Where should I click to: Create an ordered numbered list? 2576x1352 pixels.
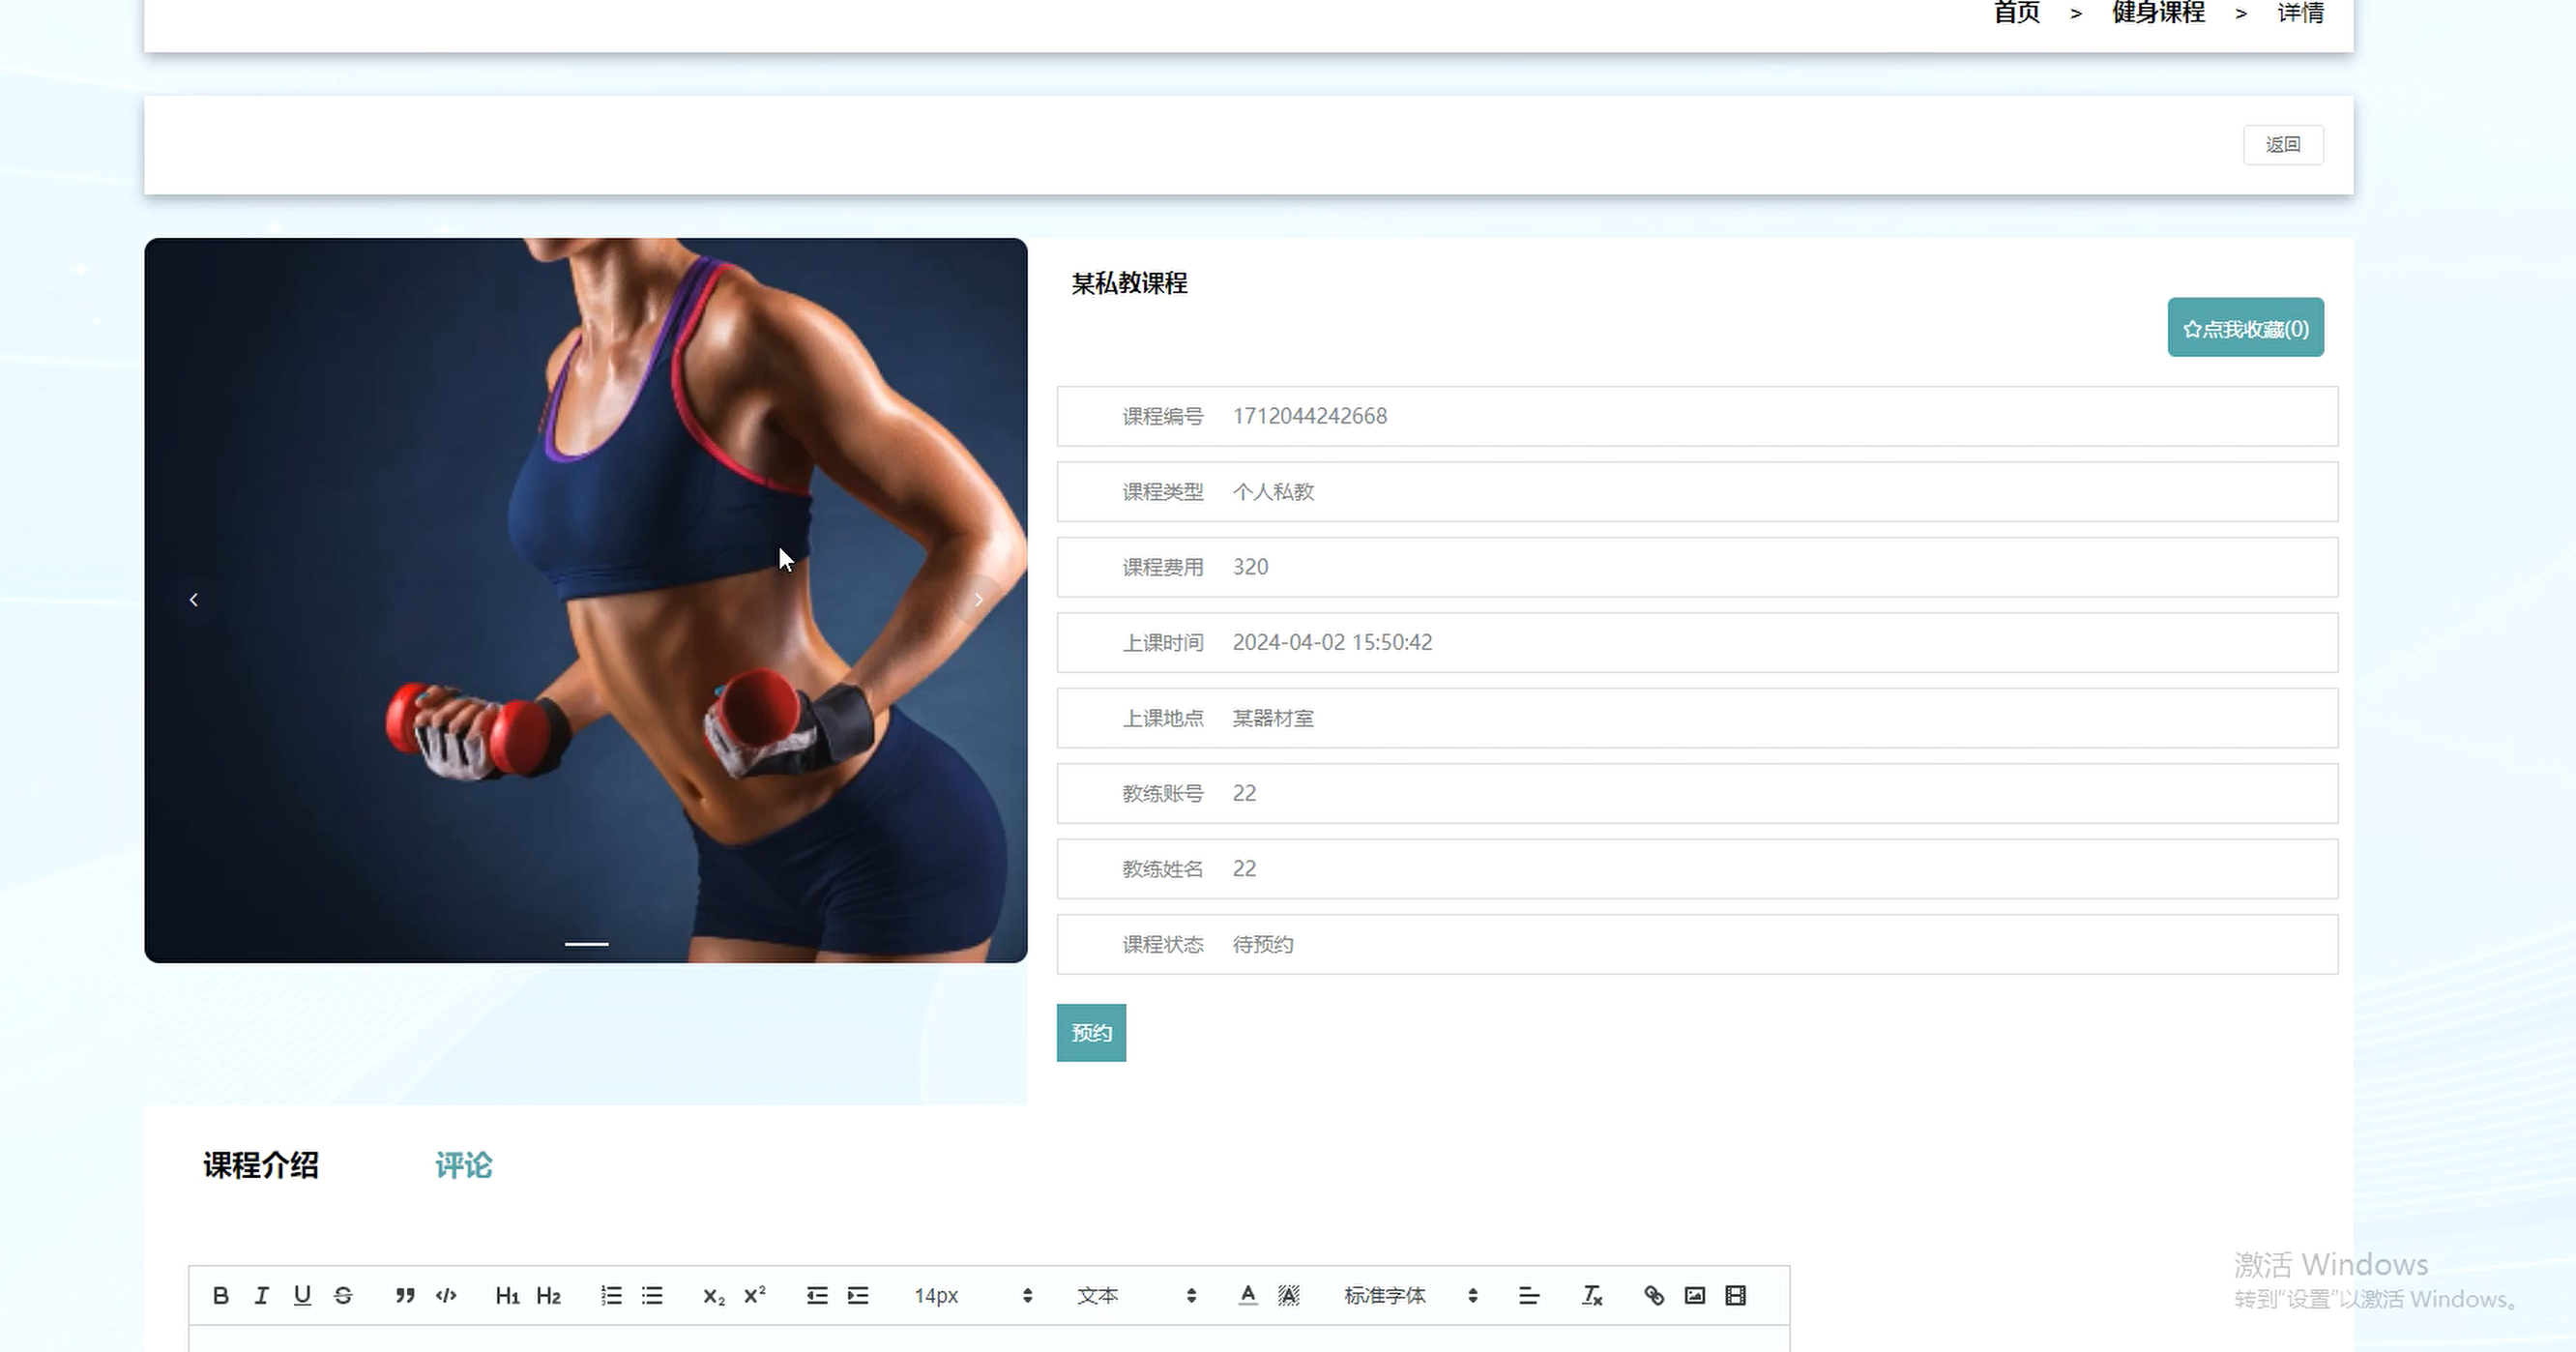coord(611,1296)
